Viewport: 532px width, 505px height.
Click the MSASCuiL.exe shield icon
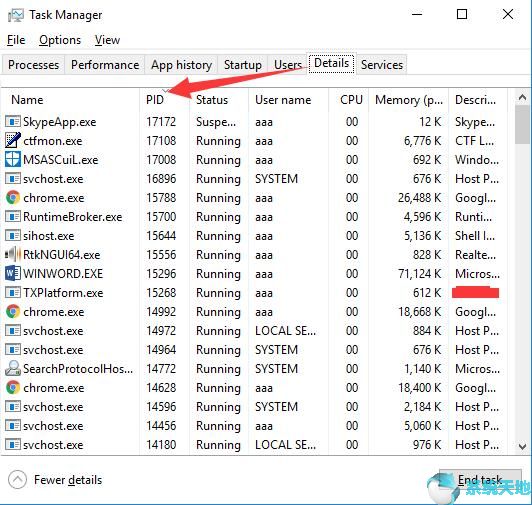tap(13, 160)
